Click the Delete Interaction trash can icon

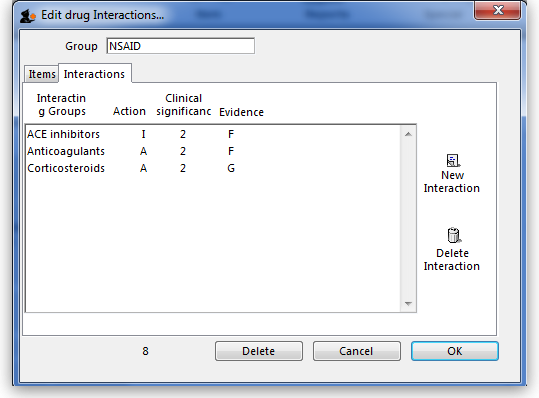pyautogui.click(x=453, y=235)
